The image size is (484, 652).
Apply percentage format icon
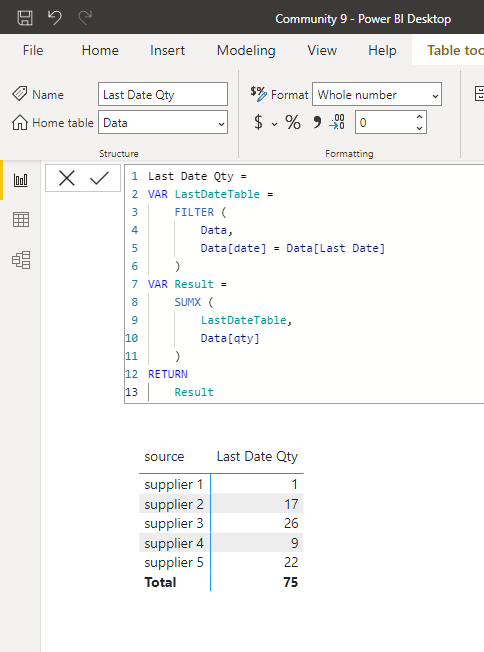click(x=293, y=122)
